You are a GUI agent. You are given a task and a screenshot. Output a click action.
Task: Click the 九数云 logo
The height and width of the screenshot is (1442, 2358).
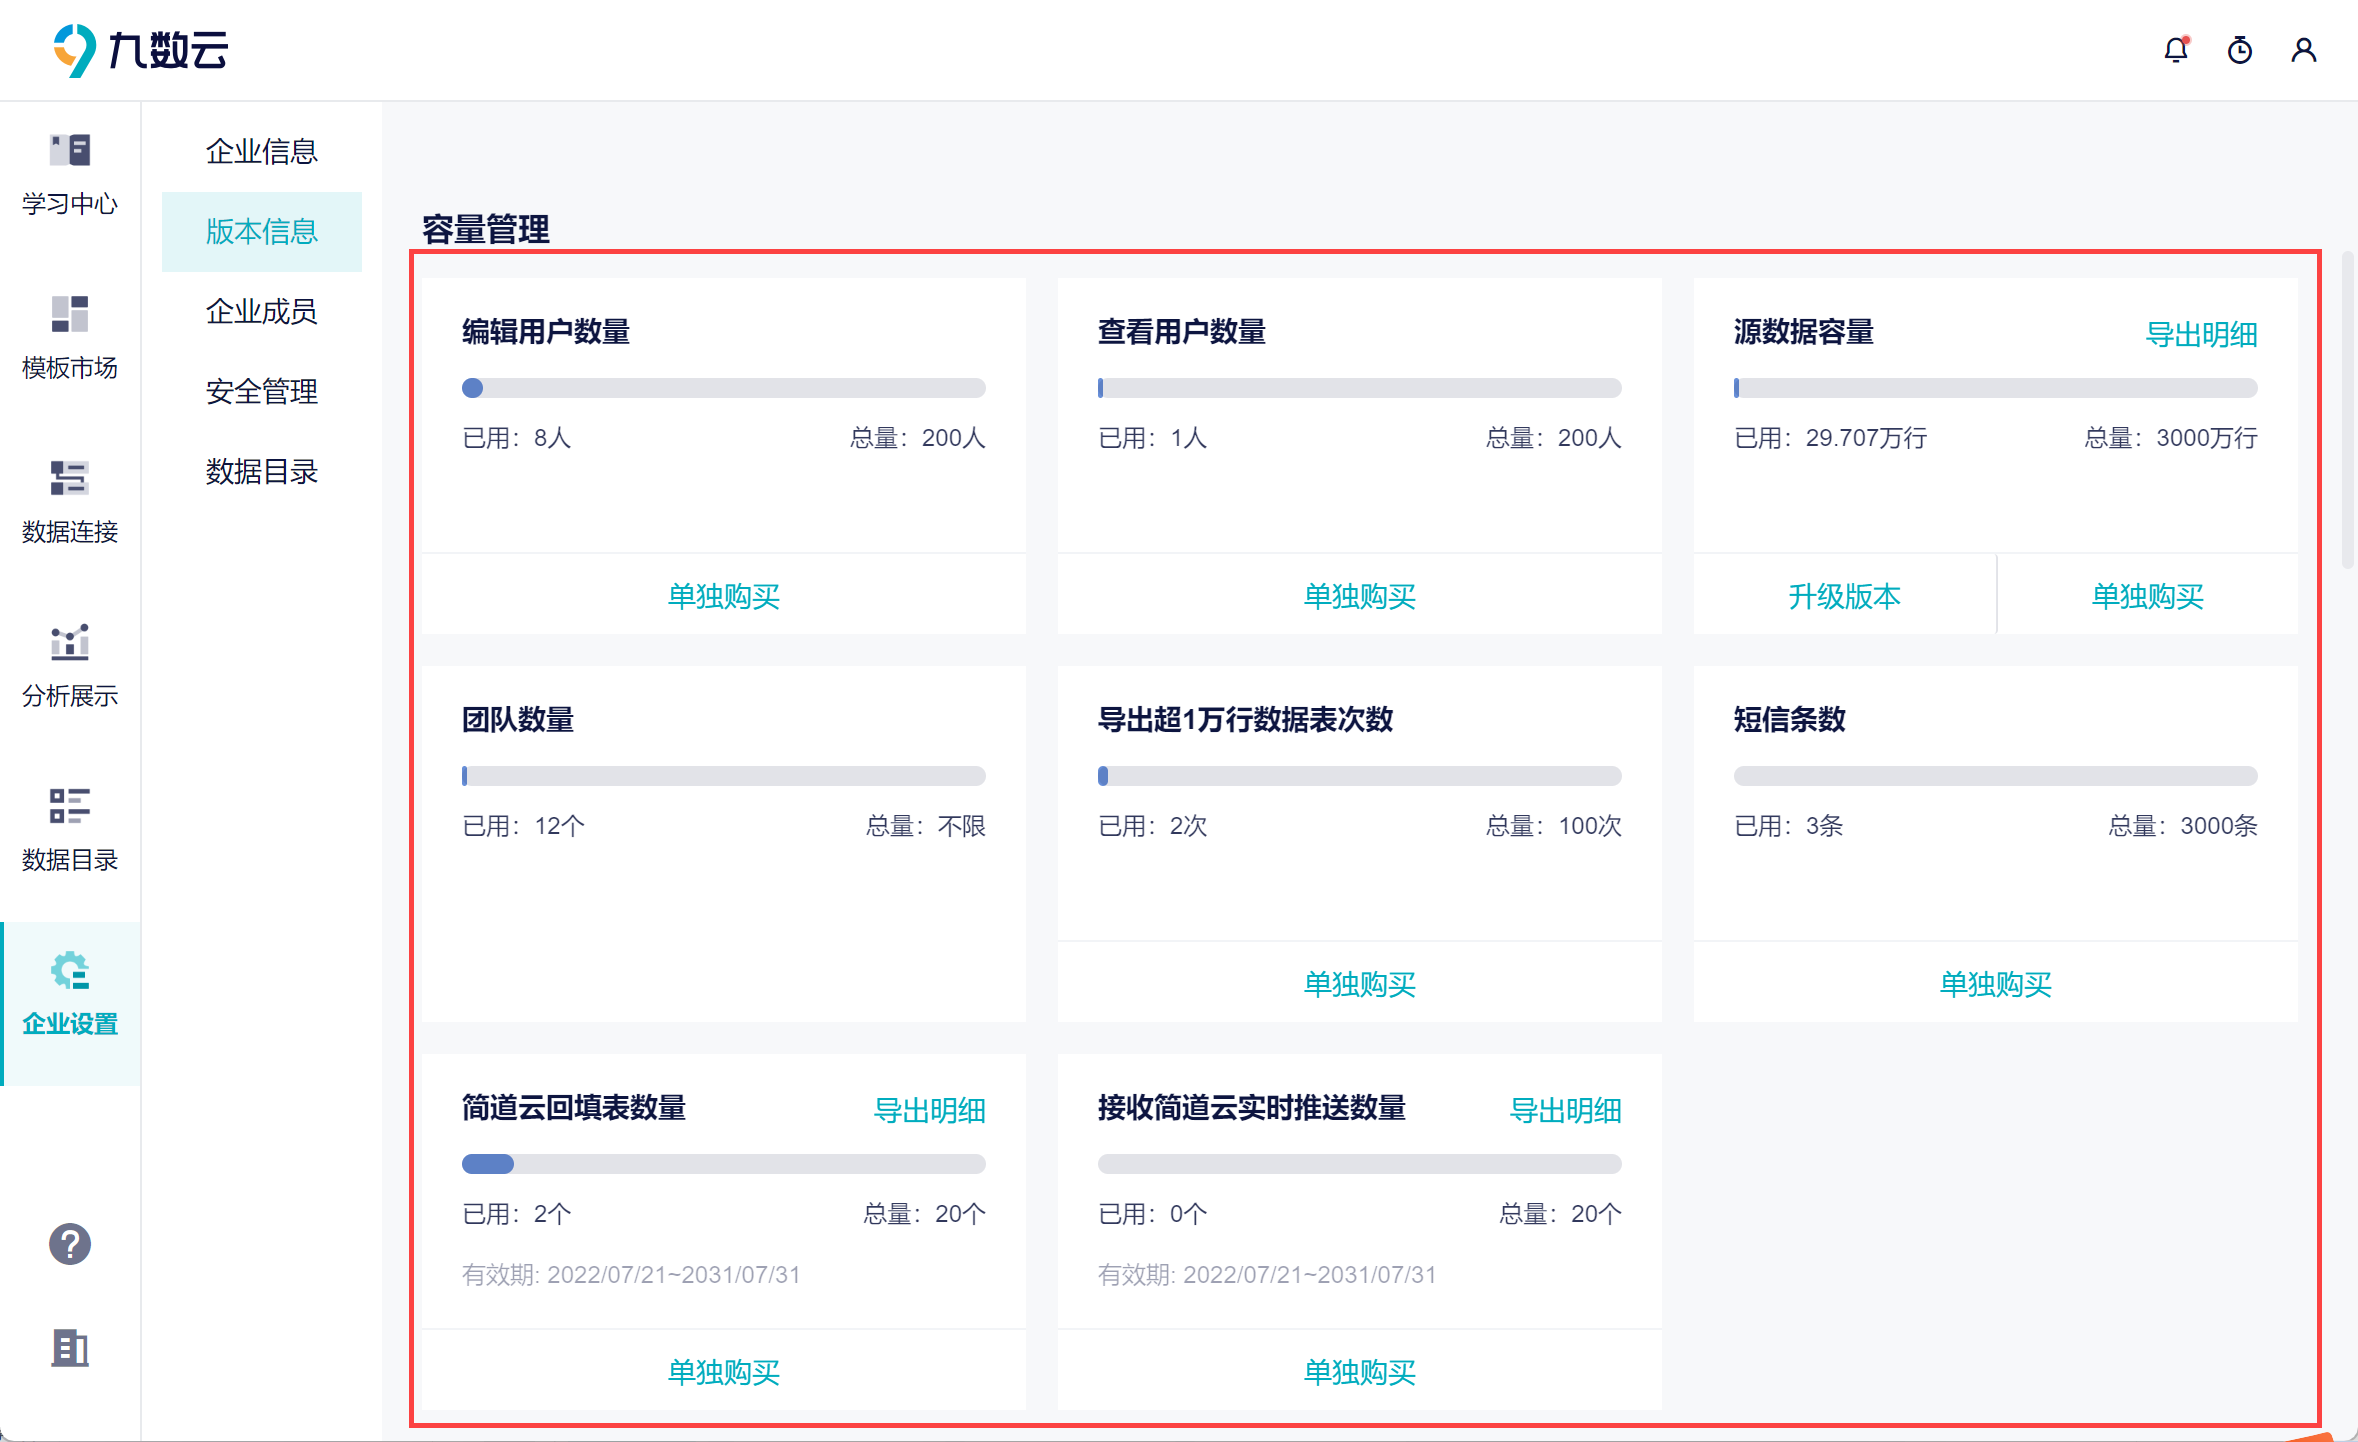[x=140, y=50]
